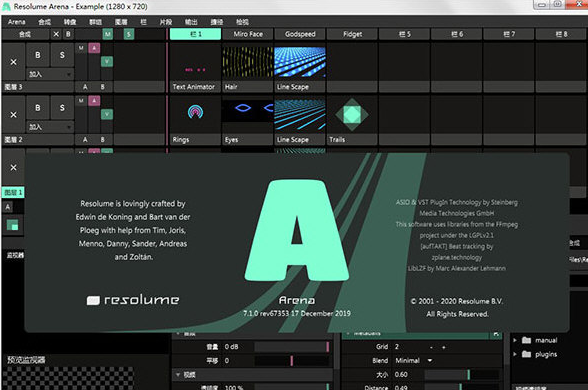This screenshot has height=390, width=588.
Task: Click the Grid value field
Action: click(x=409, y=347)
